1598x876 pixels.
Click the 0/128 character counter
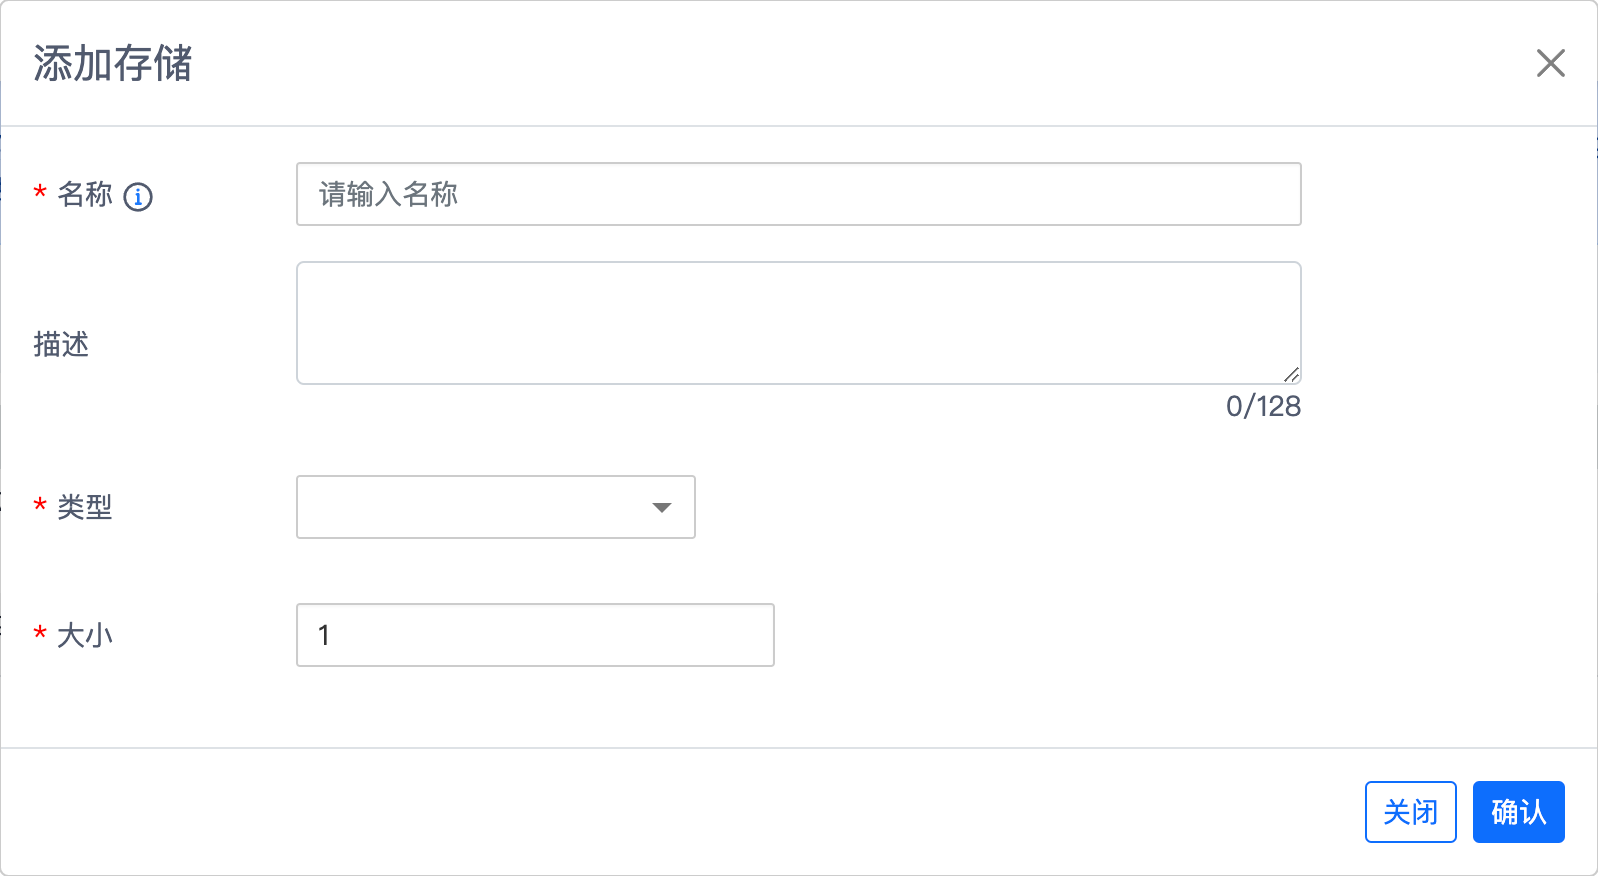[1263, 406]
